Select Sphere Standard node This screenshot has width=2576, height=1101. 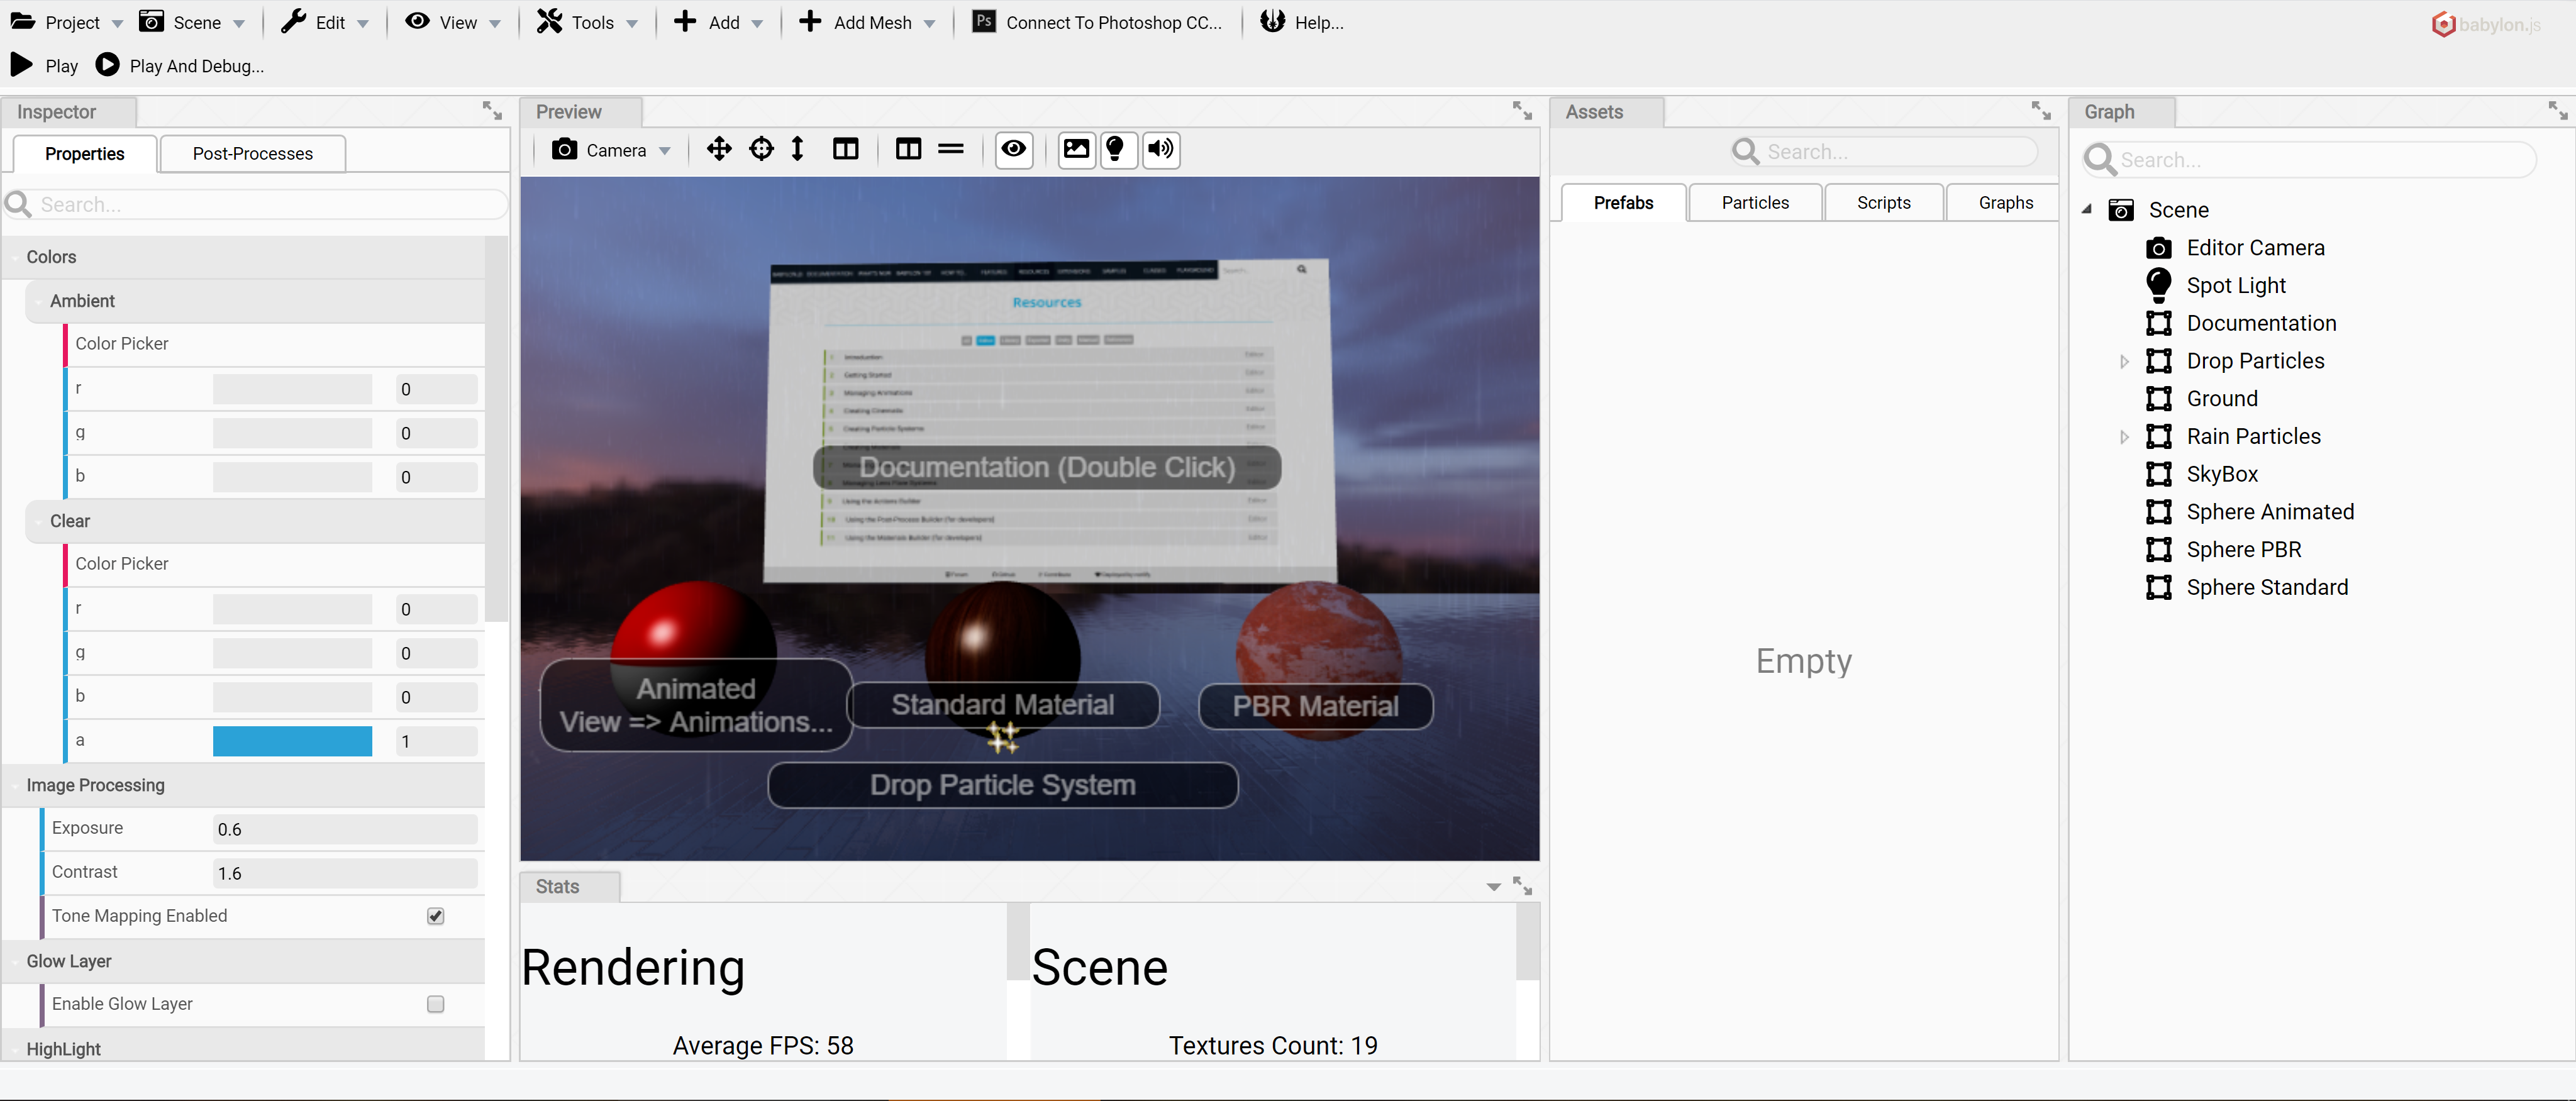(2267, 588)
